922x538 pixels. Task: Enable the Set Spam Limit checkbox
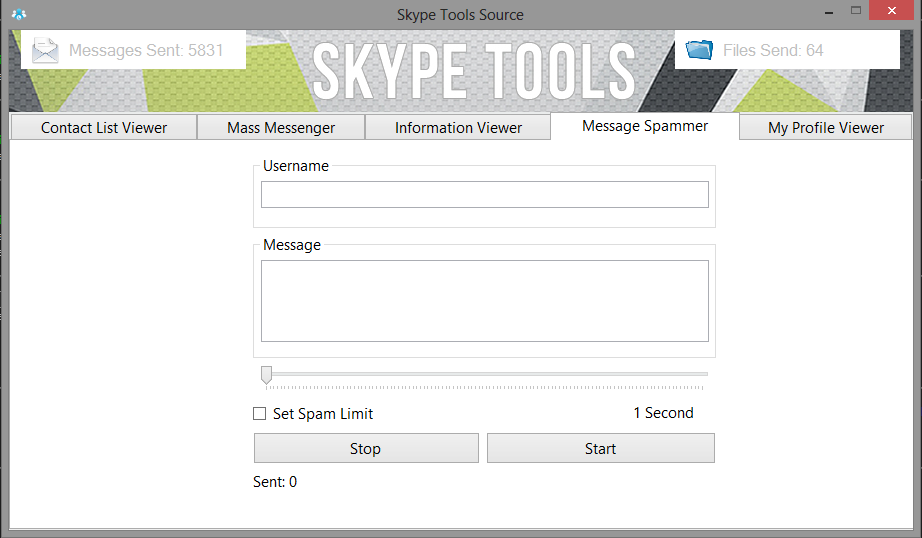click(259, 414)
